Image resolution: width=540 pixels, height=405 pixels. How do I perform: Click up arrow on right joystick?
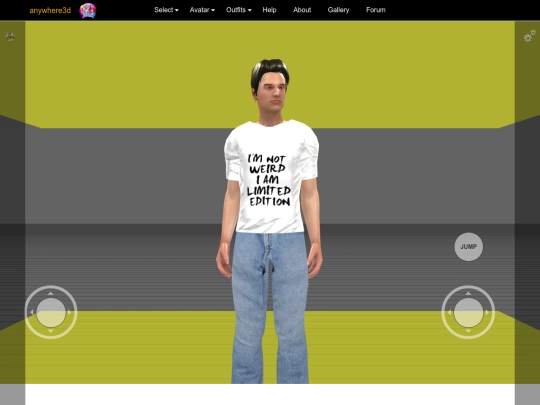coord(468,293)
